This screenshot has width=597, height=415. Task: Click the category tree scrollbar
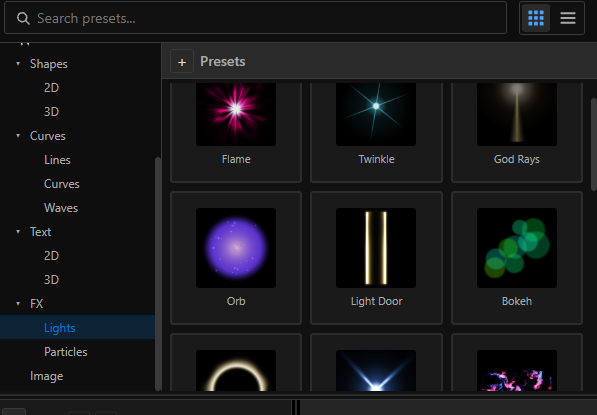click(158, 273)
